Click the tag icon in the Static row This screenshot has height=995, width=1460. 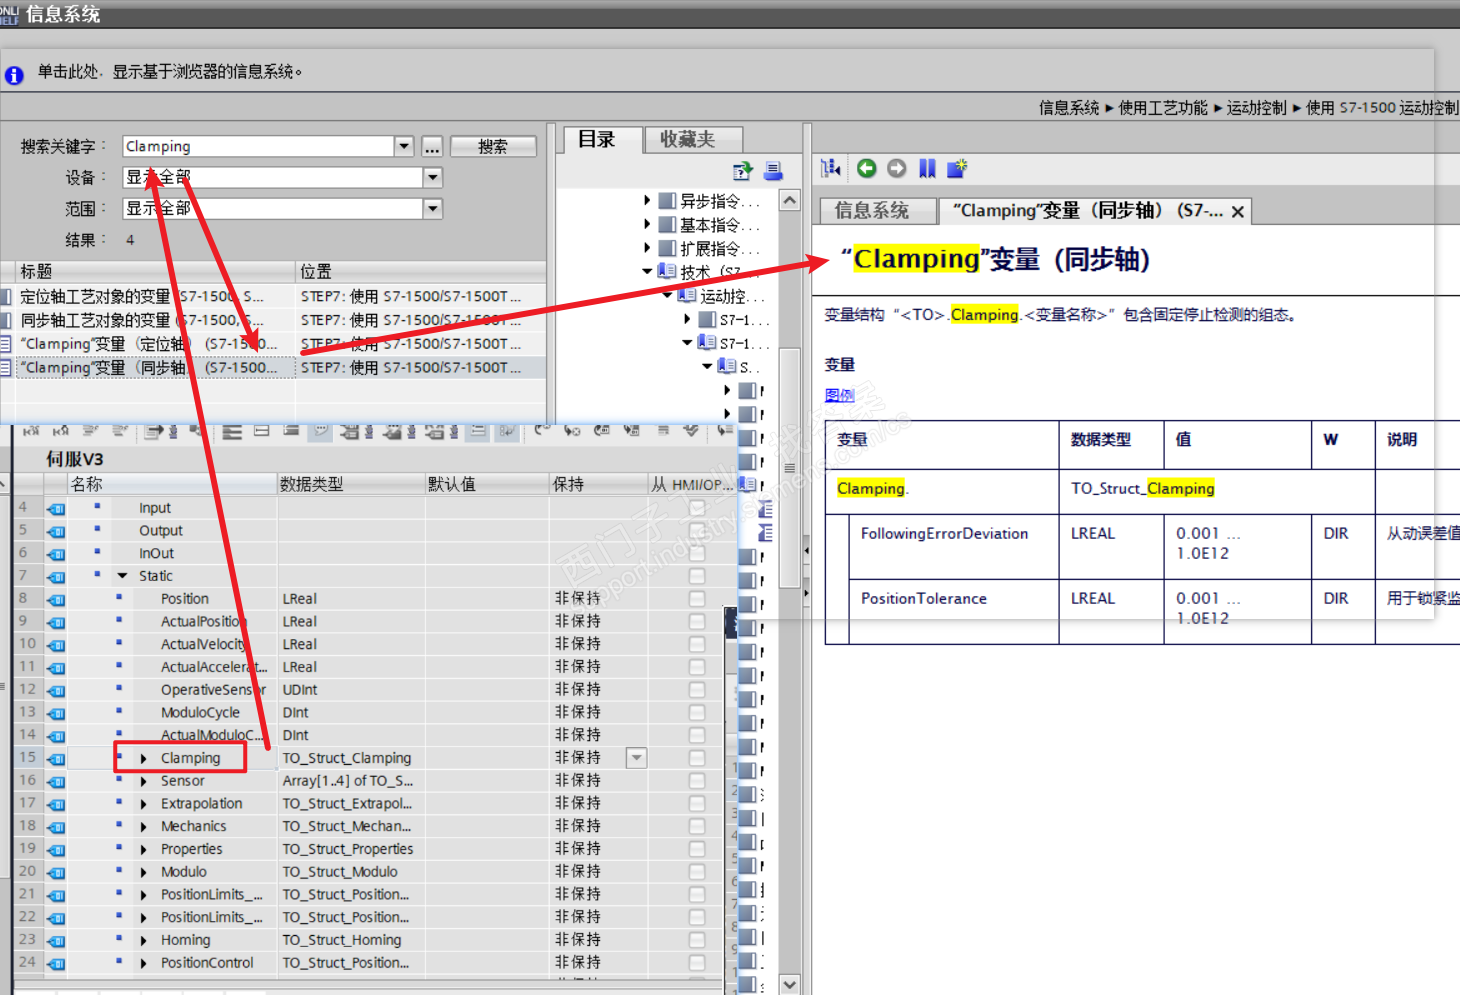point(56,577)
